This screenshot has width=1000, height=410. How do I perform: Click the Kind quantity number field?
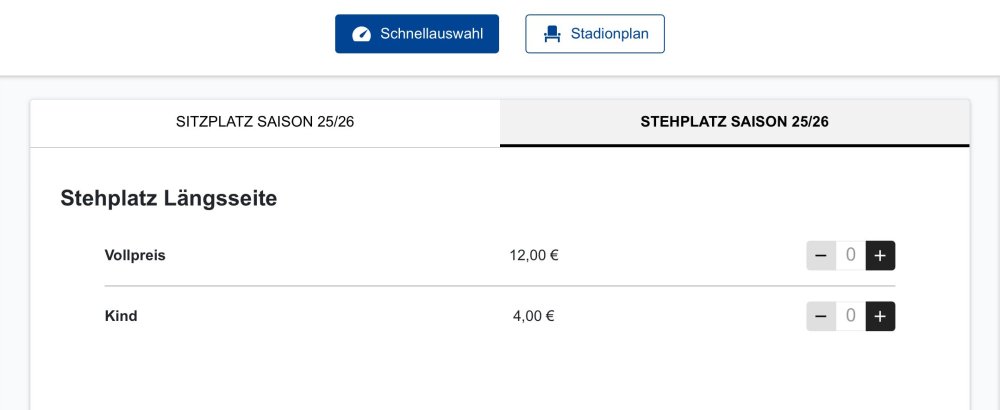coord(850,316)
